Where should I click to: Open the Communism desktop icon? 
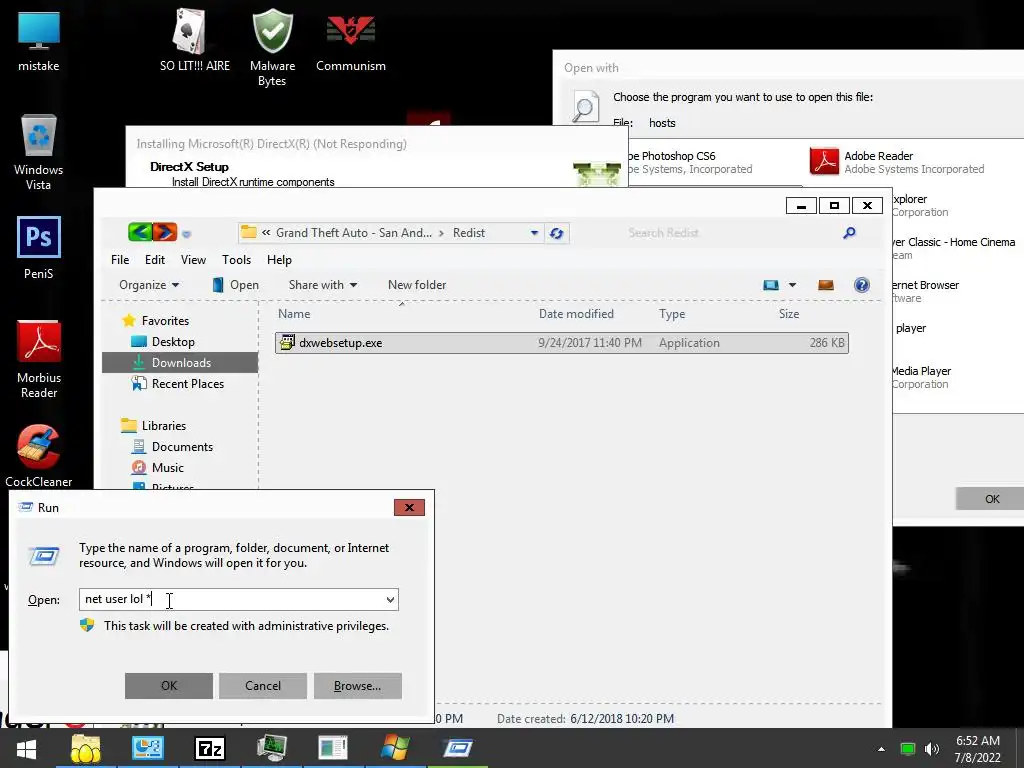pyautogui.click(x=351, y=40)
